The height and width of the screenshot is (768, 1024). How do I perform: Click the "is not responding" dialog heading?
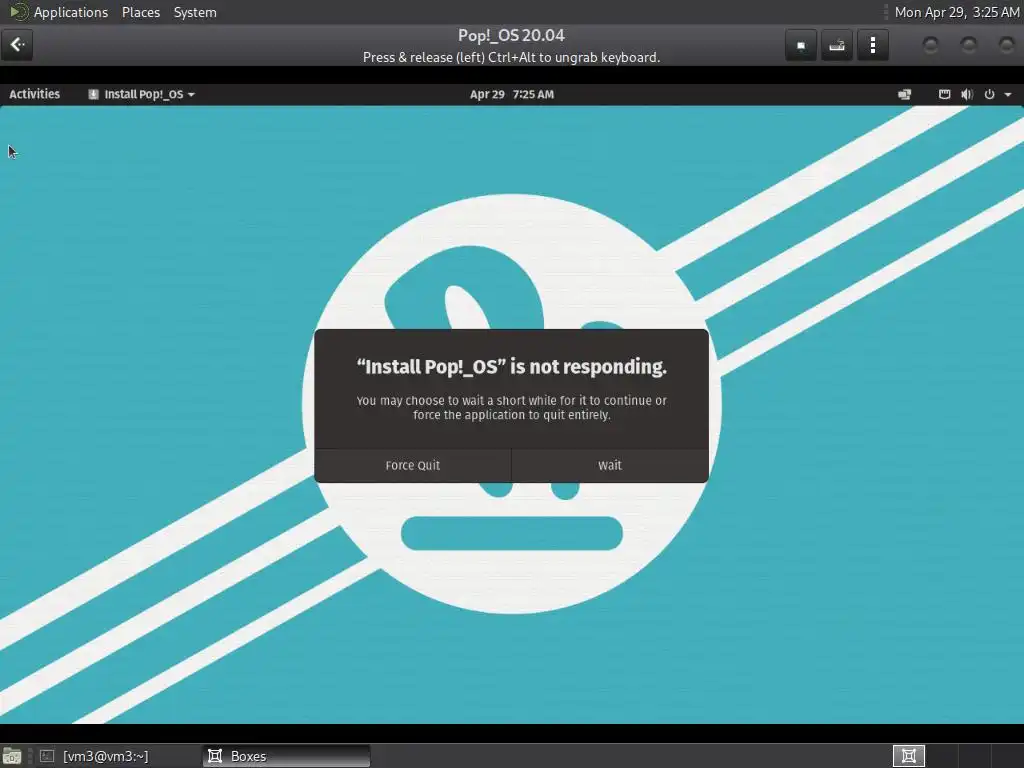click(x=511, y=367)
